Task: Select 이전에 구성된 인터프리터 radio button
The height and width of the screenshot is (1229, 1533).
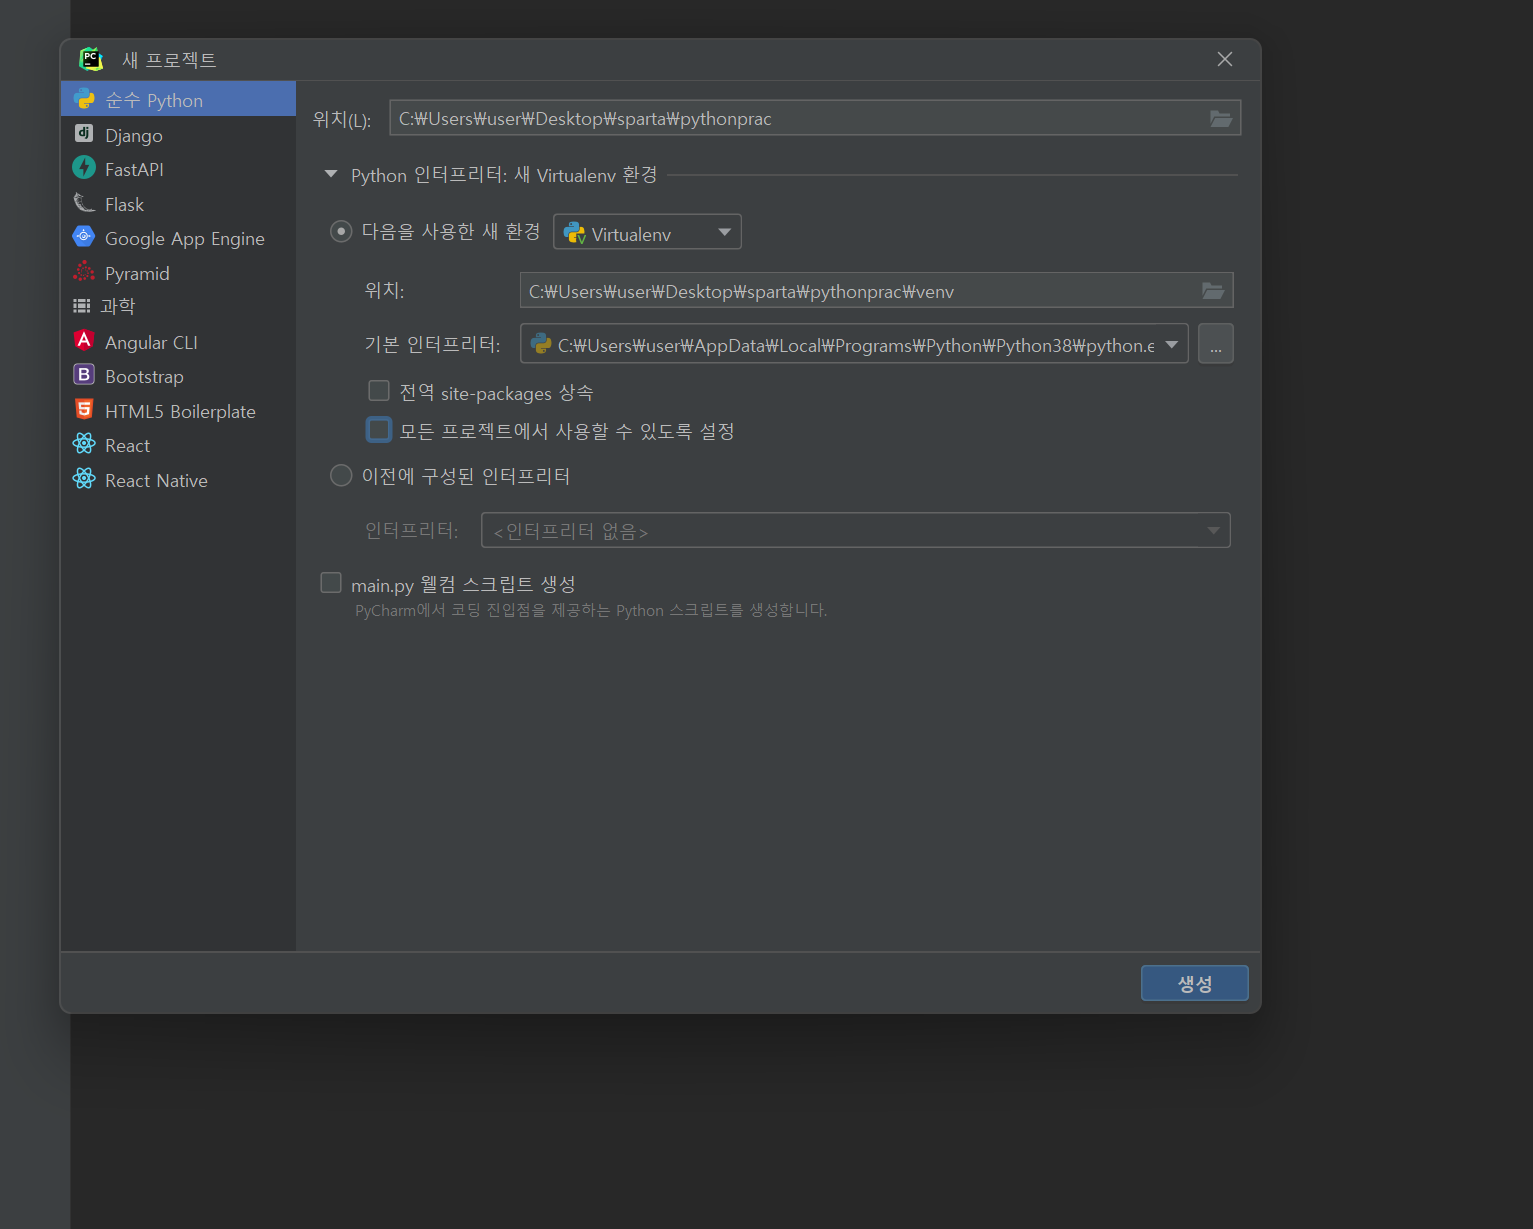Action: (x=341, y=475)
